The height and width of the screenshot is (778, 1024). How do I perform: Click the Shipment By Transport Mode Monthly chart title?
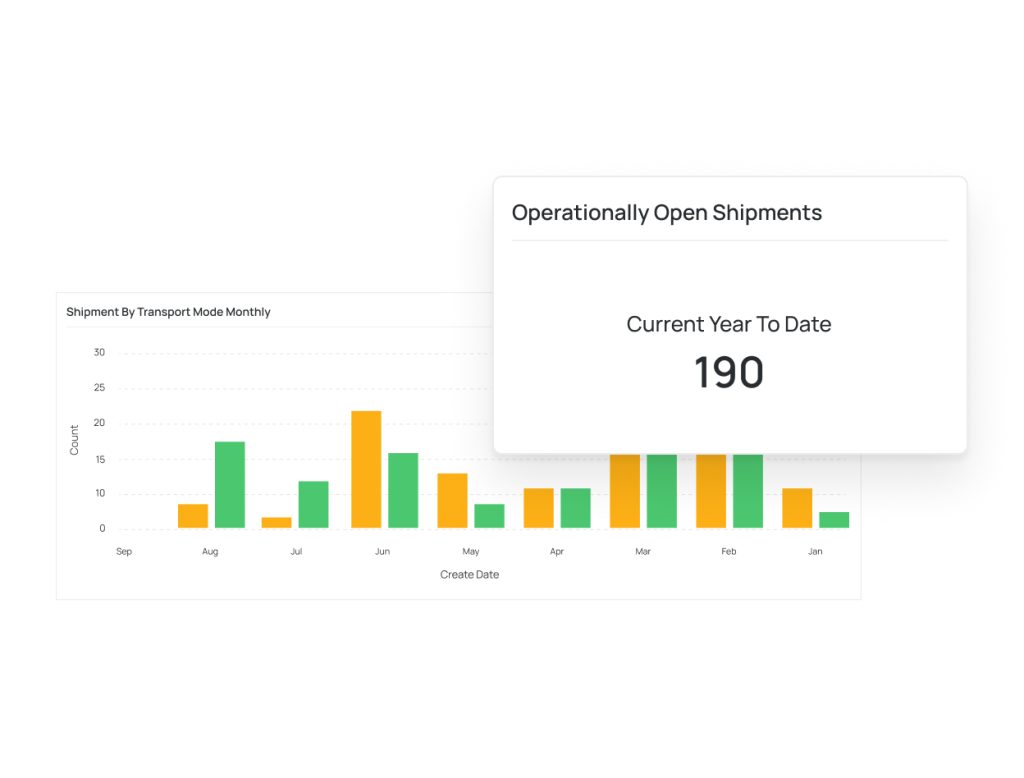click(x=168, y=311)
